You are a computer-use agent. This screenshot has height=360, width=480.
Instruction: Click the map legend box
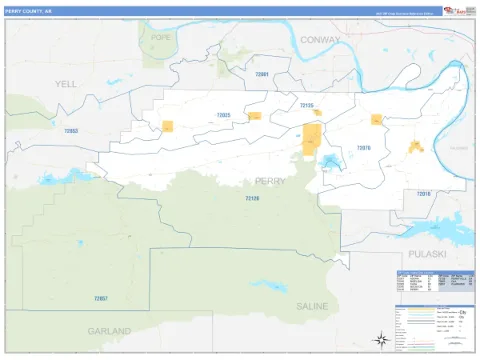point(435,328)
